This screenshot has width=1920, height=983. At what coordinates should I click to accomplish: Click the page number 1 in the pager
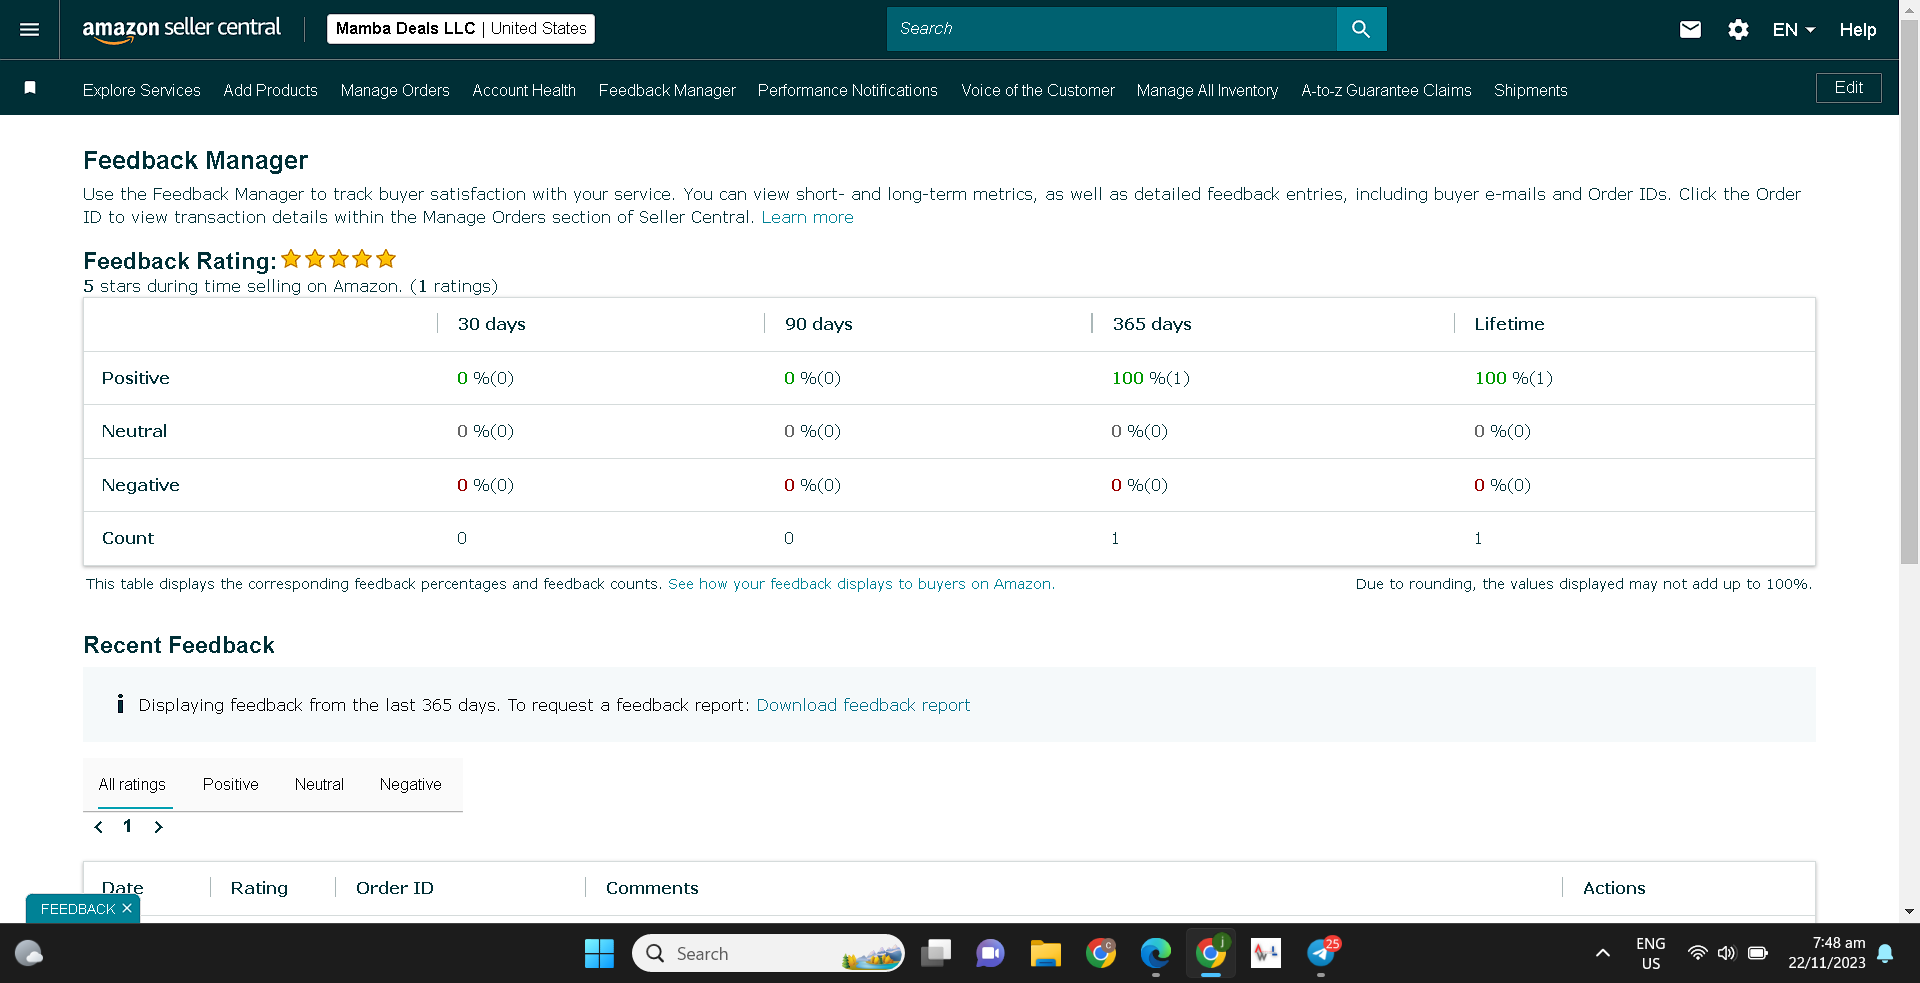pos(127,826)
